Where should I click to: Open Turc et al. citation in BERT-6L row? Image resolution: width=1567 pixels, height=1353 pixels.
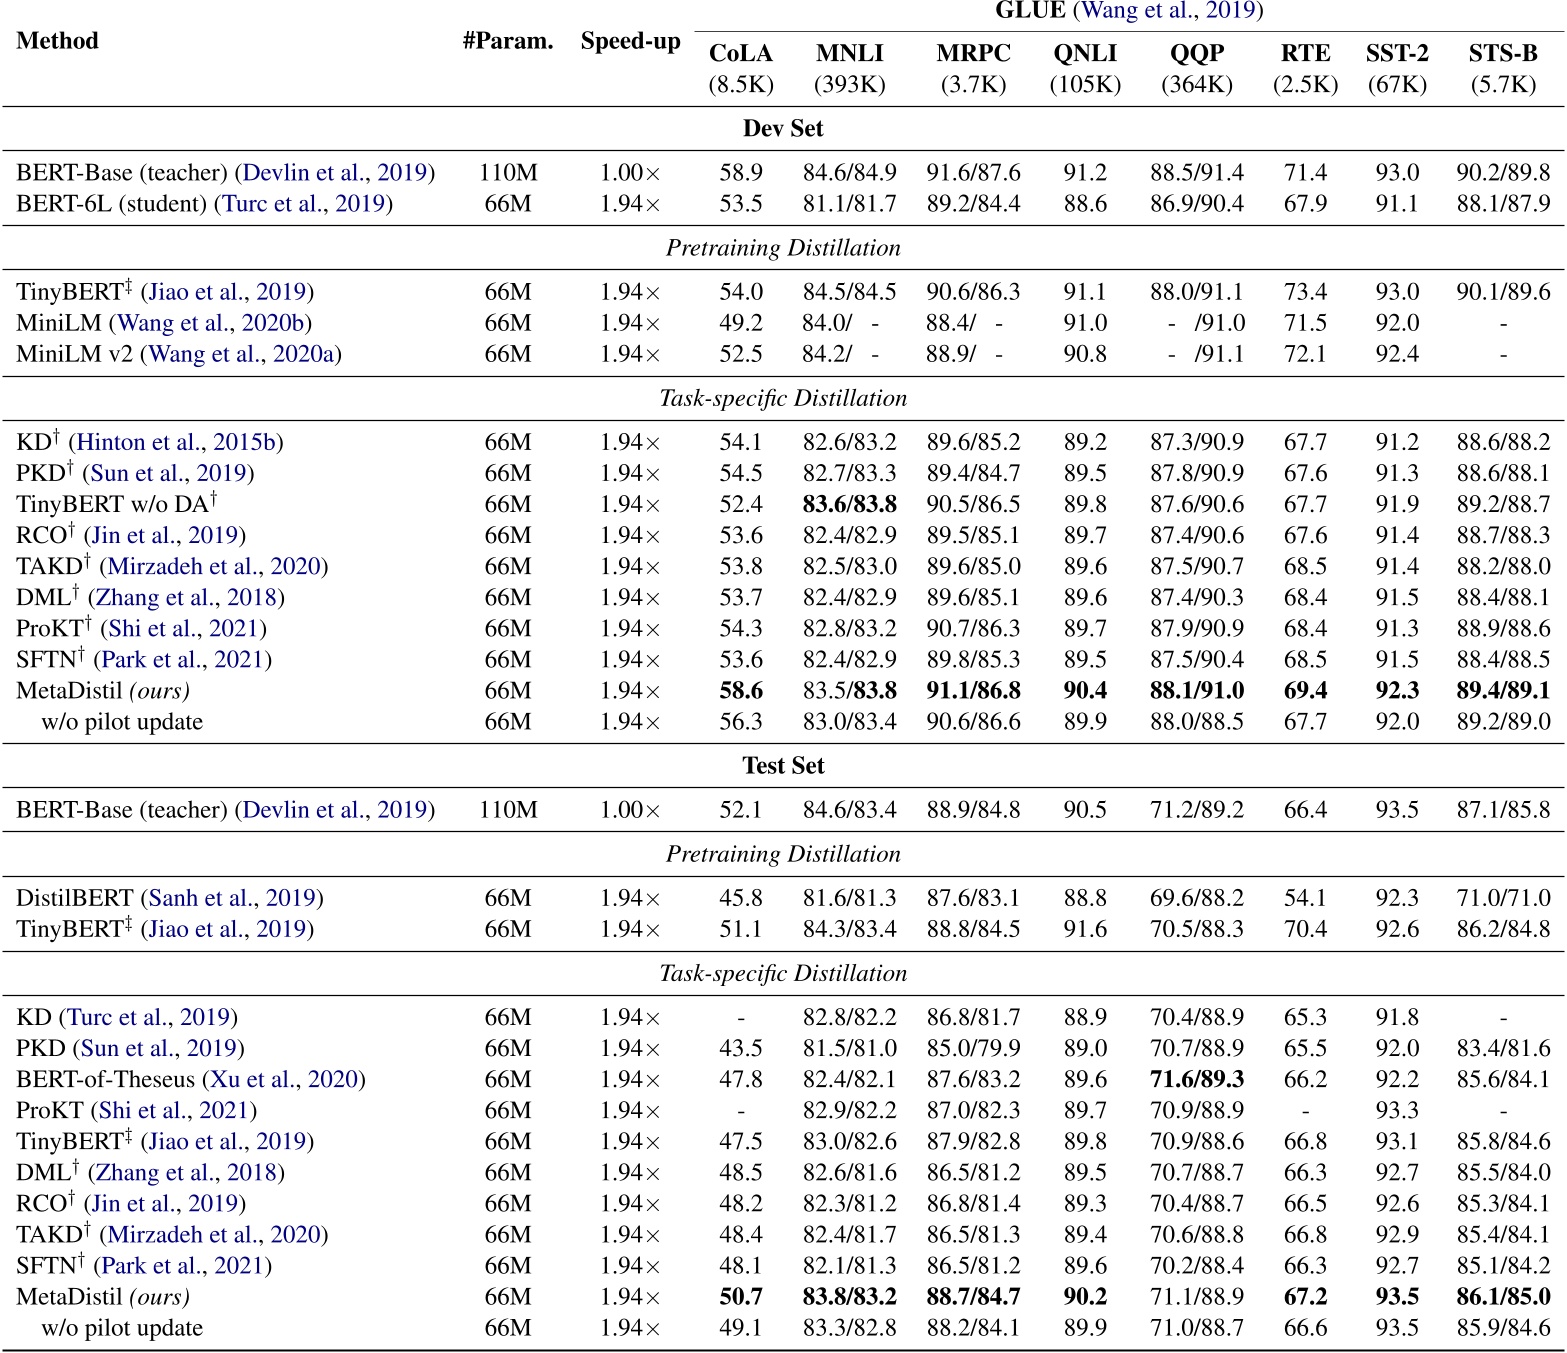tap(303, 204)
